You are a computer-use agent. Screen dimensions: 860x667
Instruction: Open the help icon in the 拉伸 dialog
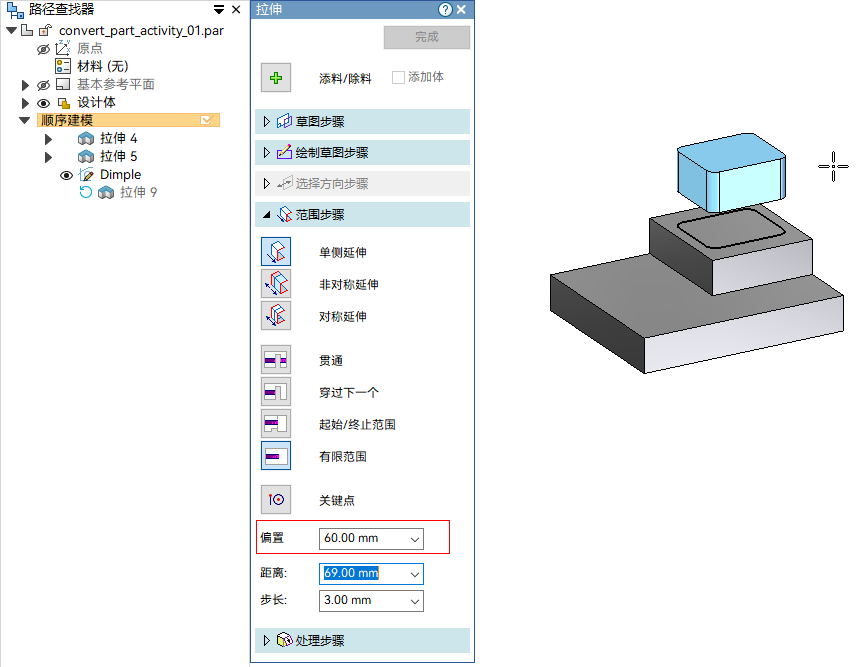(x=445, y=9)
